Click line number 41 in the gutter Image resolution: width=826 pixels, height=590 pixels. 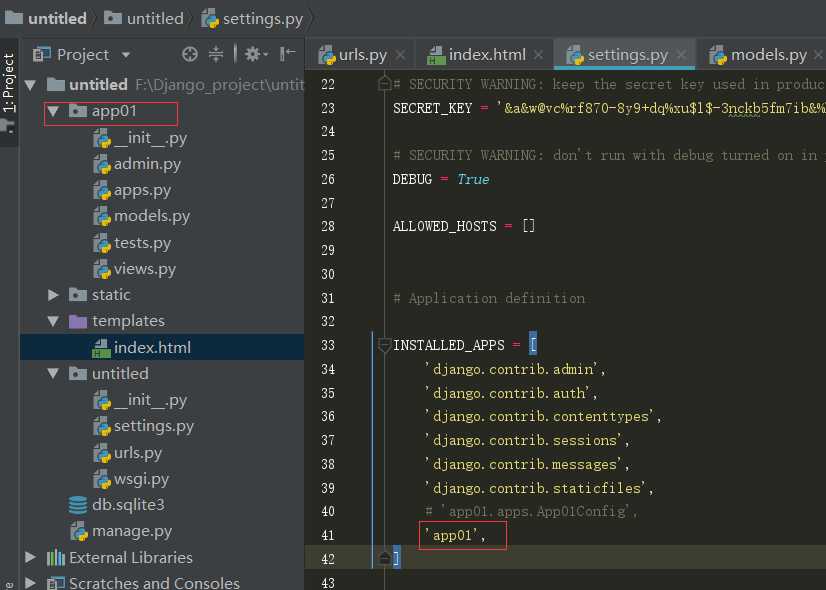[x=328, y=535]
